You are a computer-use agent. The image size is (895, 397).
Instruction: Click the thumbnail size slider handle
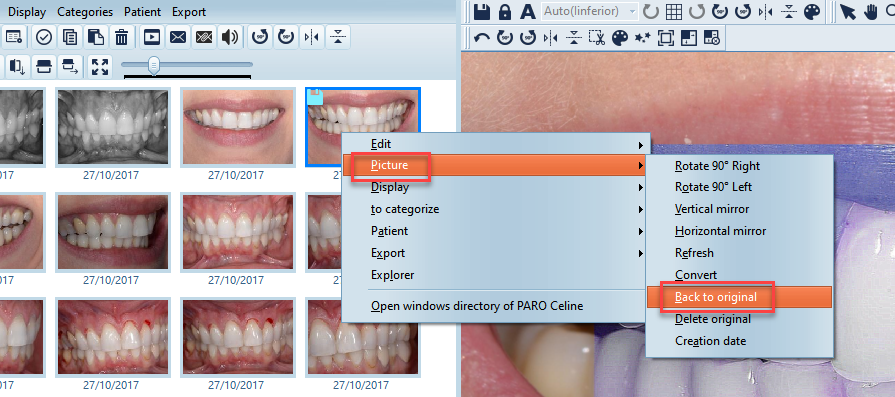pos(154,66)
